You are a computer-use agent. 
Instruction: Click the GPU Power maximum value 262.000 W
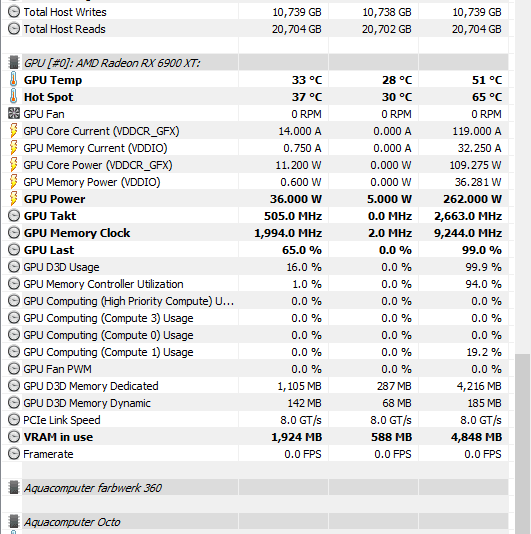(472, 199)
